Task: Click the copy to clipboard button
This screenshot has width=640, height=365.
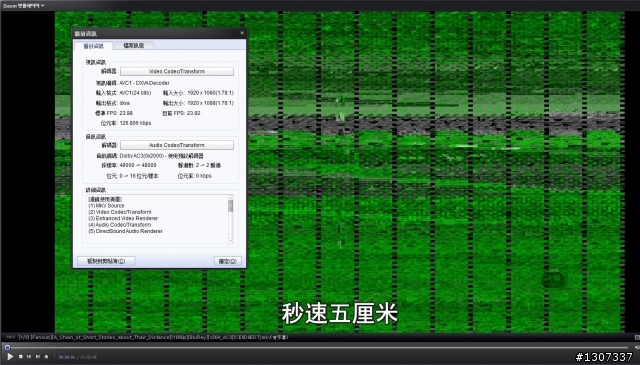Action: pyautogui.click(x=106, y=261)
